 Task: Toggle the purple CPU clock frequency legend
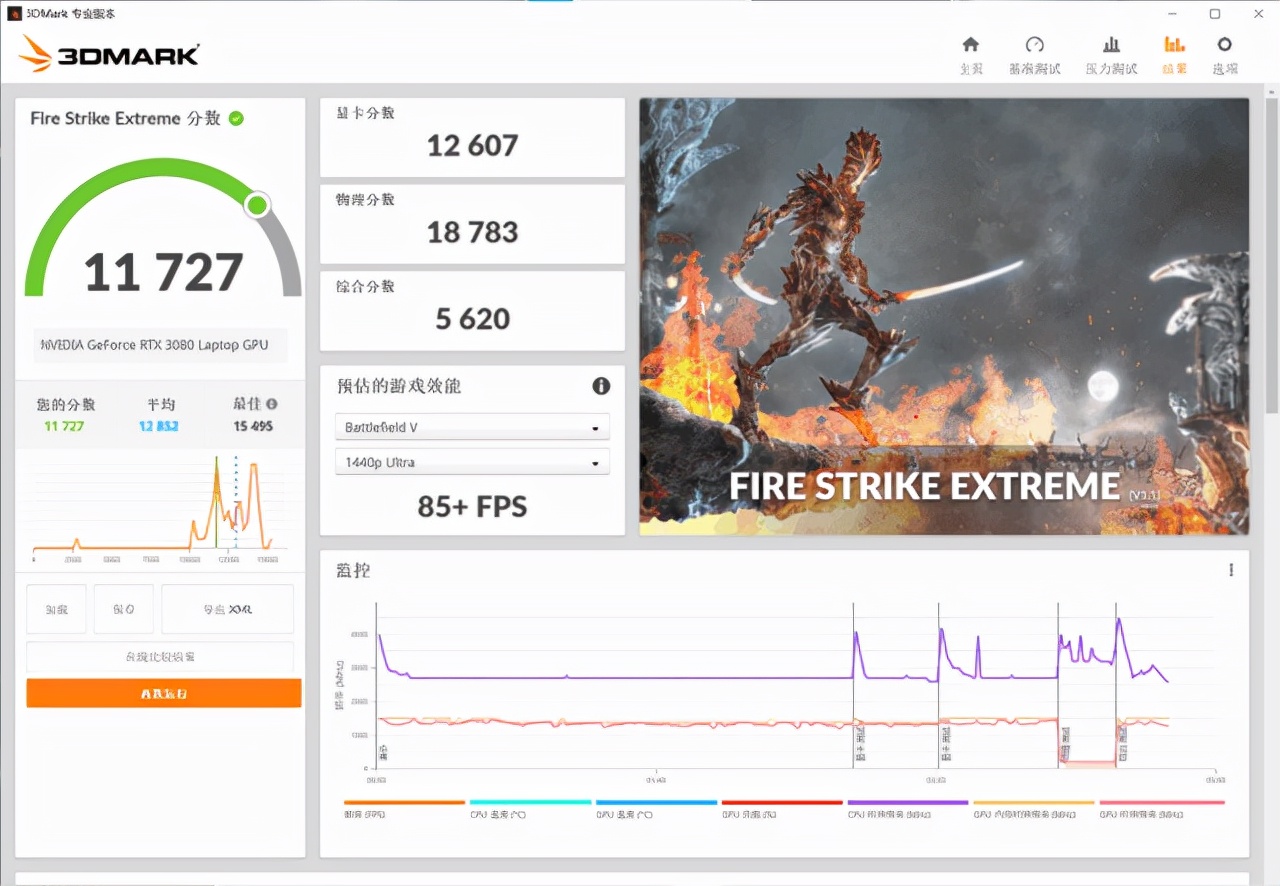click(x=908, y=803)
